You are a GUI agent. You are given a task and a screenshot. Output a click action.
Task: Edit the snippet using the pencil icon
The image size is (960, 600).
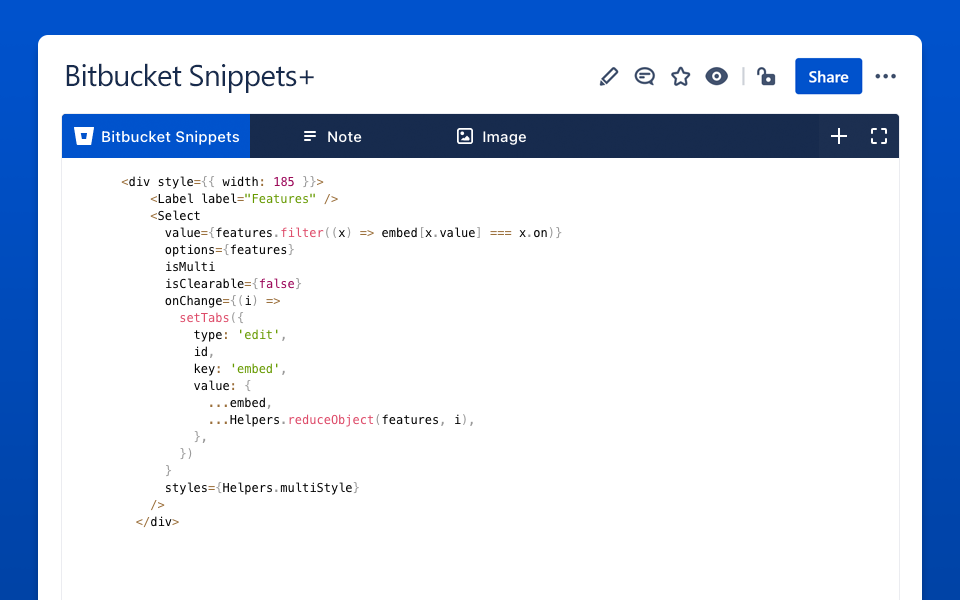(609, 76)
